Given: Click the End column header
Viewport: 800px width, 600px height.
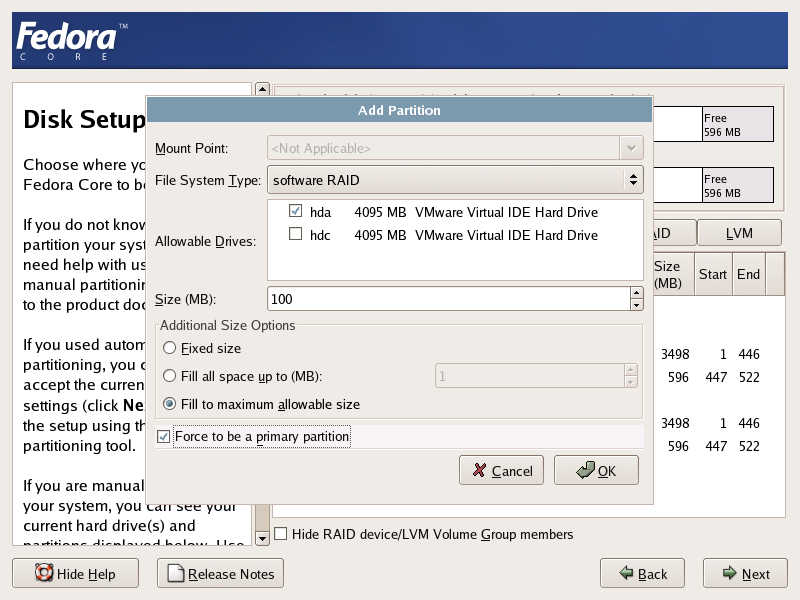Looking at the screenshot, I should (x=748, y=274).
